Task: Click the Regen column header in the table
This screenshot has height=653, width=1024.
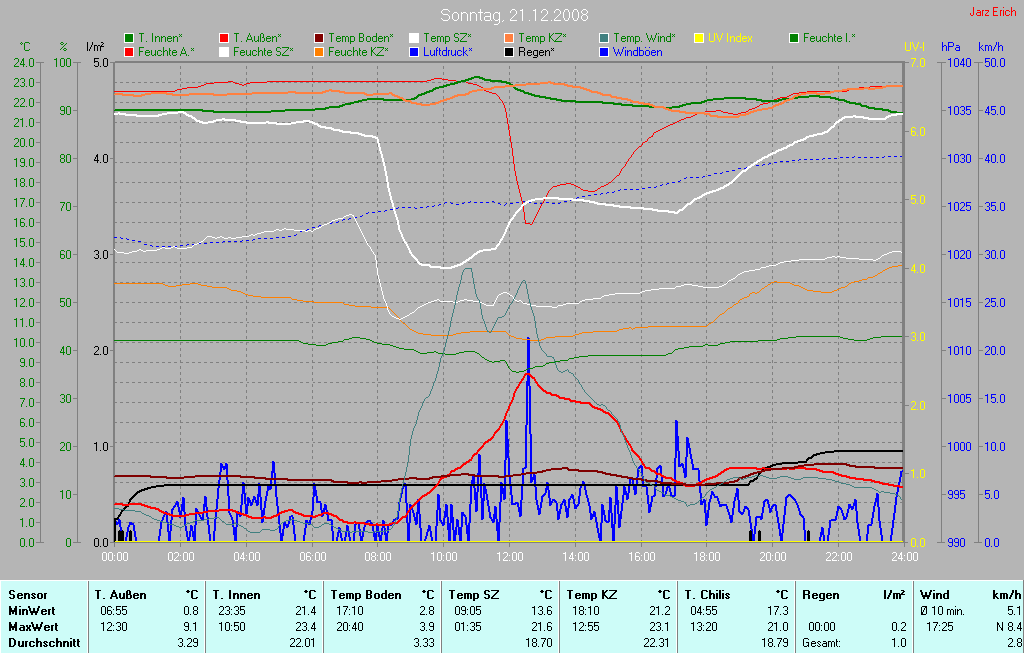Action: pos(820,595)
